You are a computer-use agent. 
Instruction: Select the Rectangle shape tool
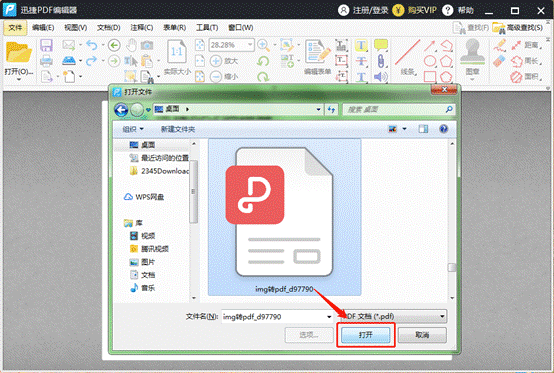[x=430, y=77]
